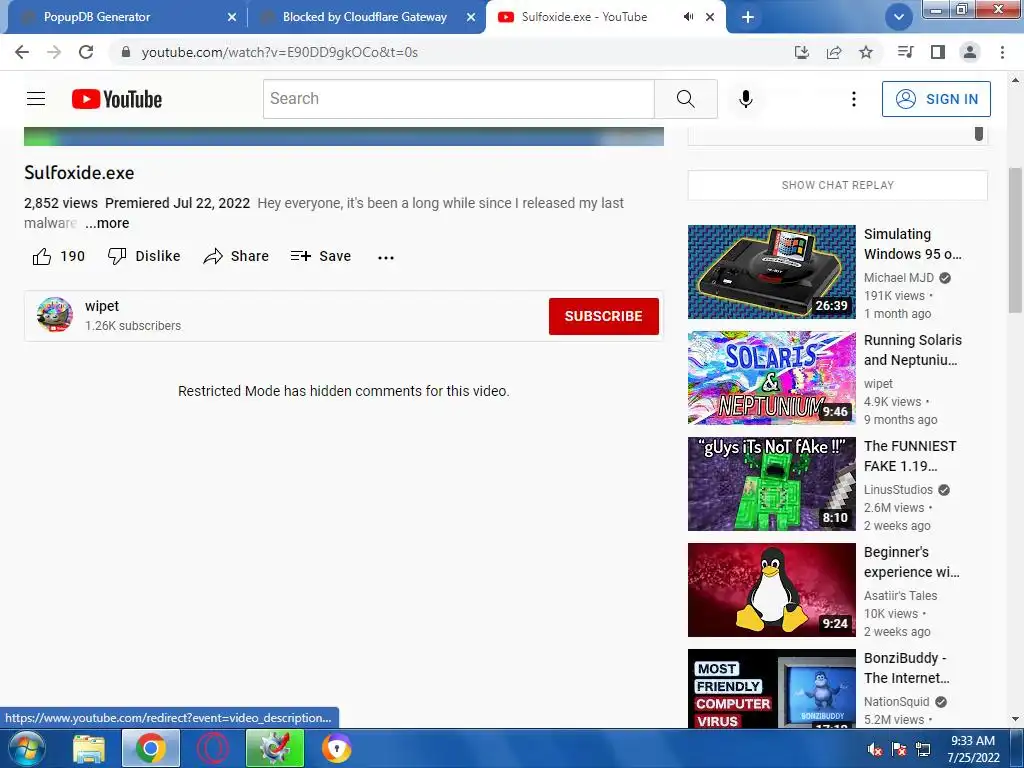Open BonziBuddy - The Internet title
The height and width of the screenshot is (768, 1024).
906,668
